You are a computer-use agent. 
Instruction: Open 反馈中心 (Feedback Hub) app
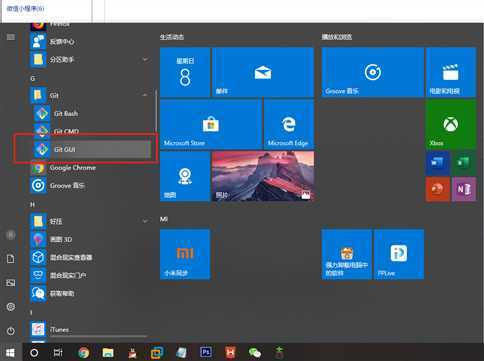[90, 42]
